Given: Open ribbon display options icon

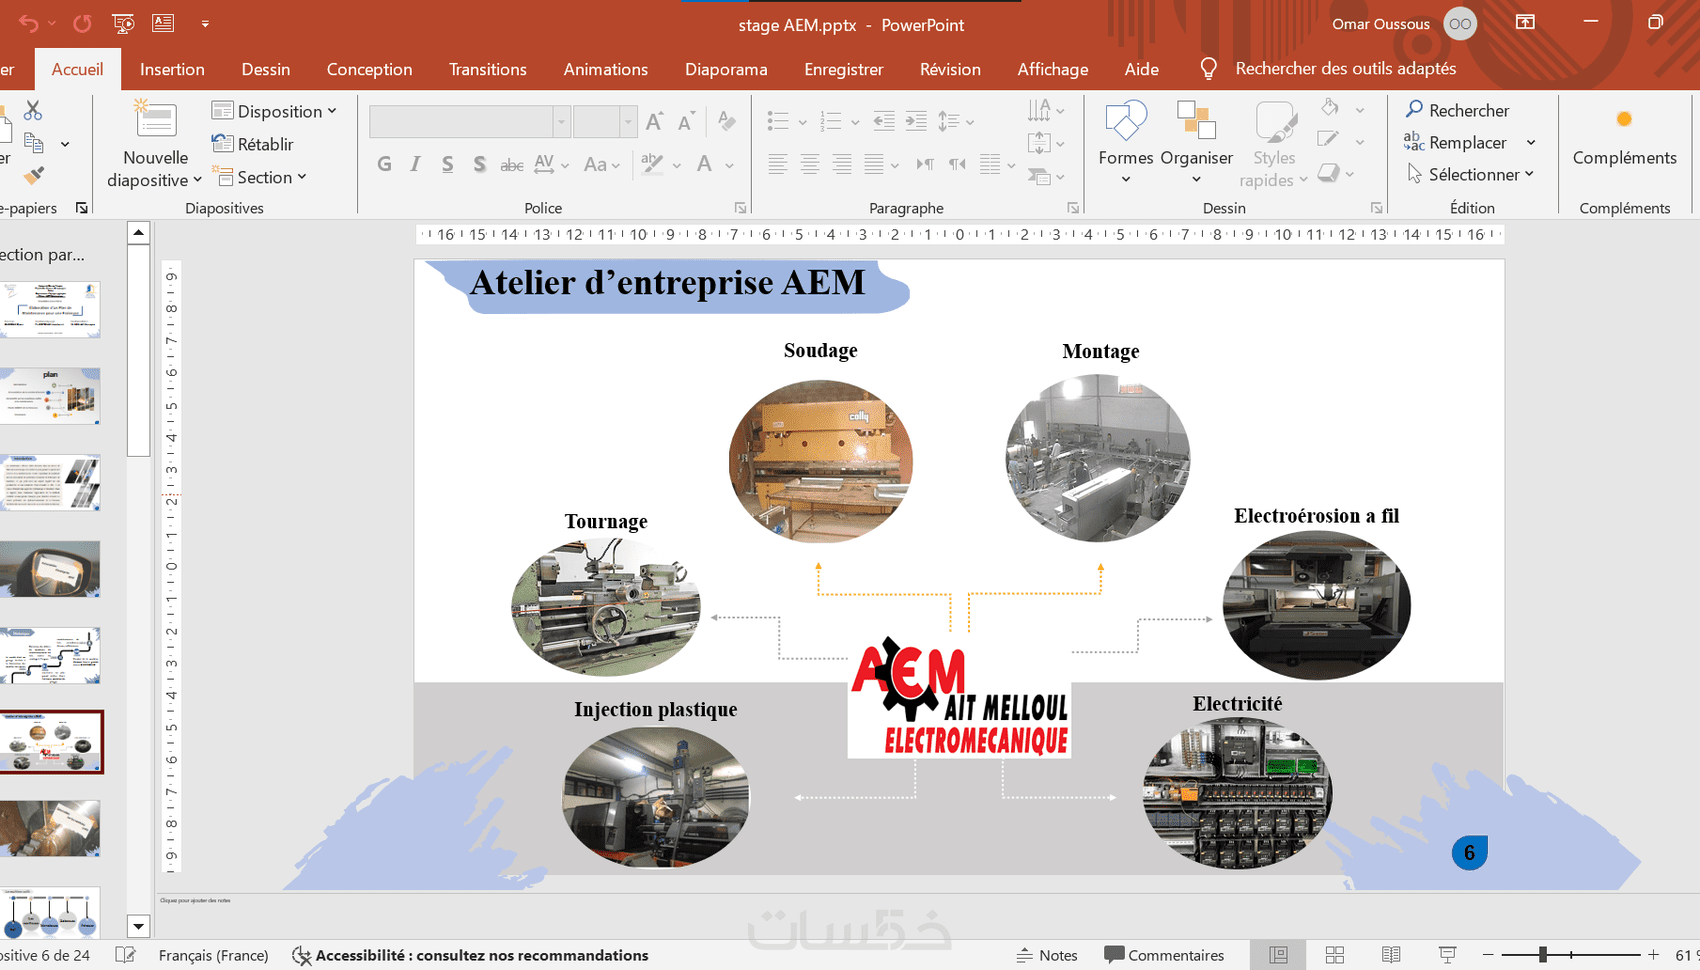Looking at the screenshot, I should pos(1525,23).
